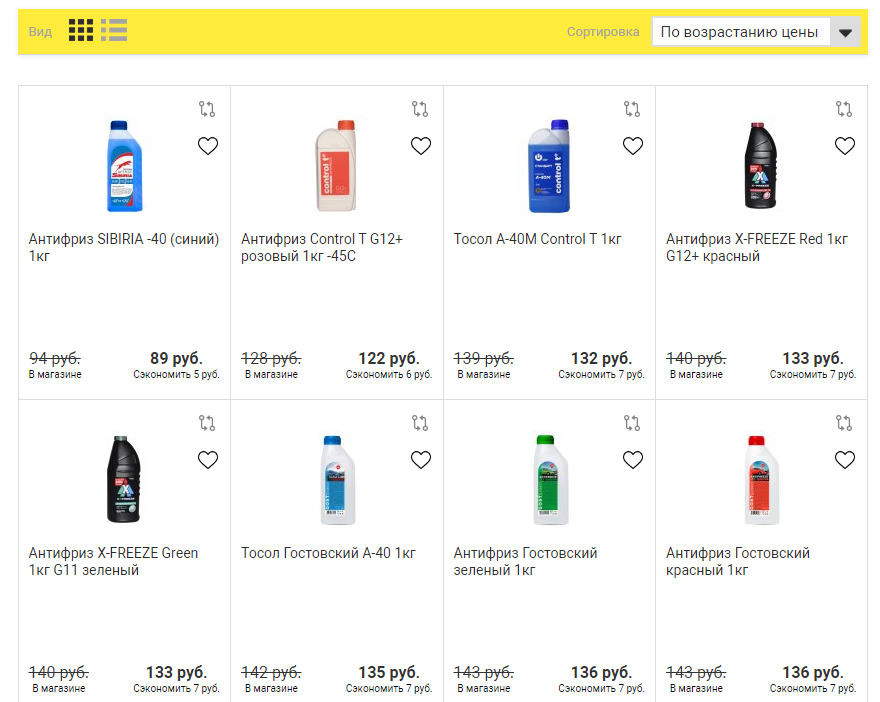The width and height of the screenshot is (880, 702).
Task: Compare X-FREEZE Green antifreeze product
Action: click(207, 423)
